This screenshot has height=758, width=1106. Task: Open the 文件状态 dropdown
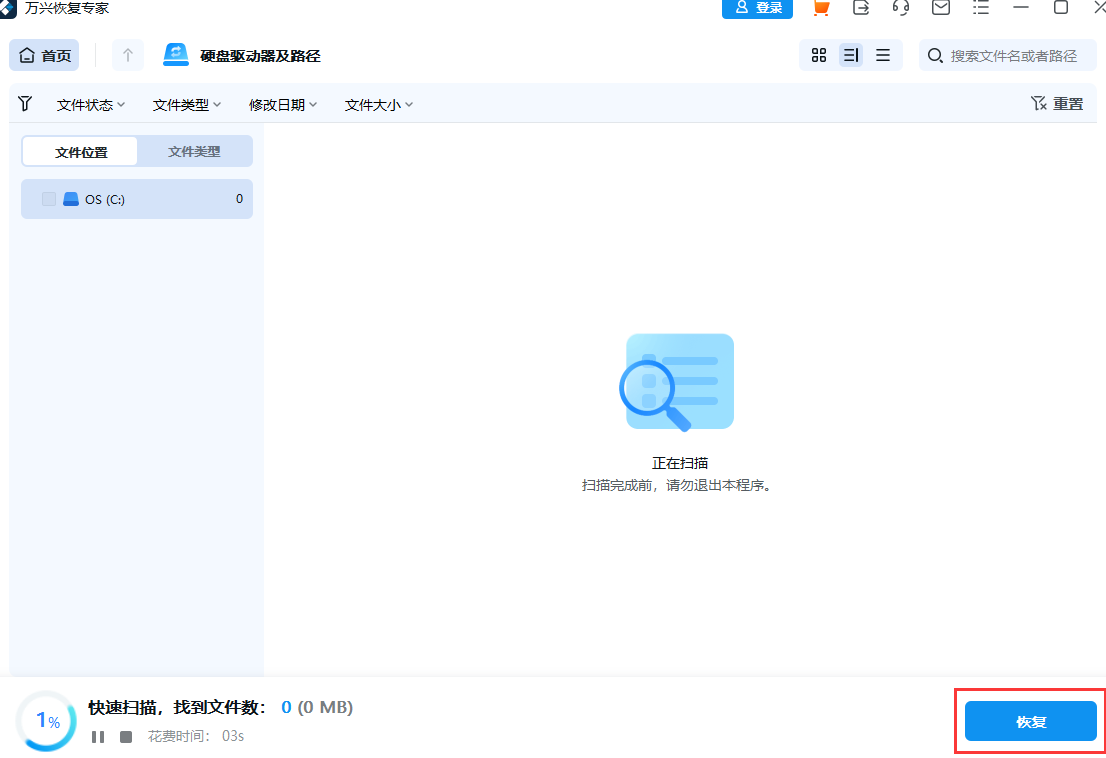(90, 104)
